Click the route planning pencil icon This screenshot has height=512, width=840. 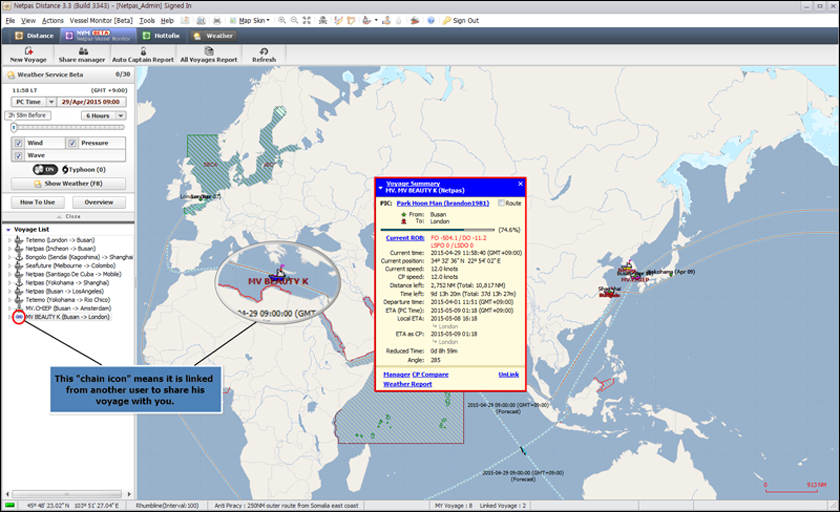point(339,20)
